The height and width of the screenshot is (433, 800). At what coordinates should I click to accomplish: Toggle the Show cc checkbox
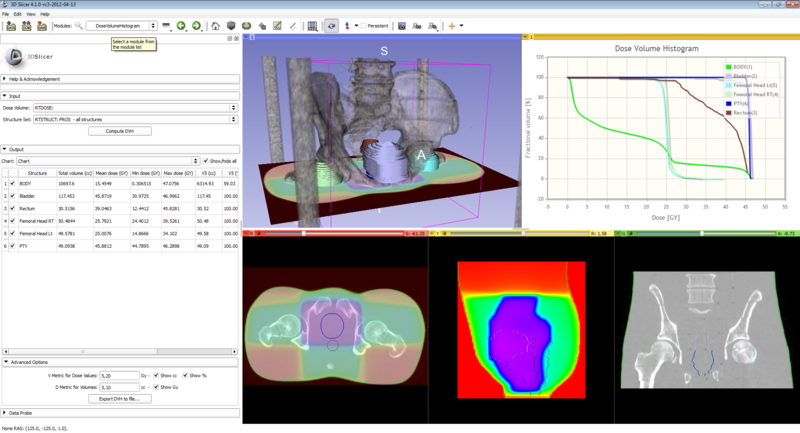pos(156,375)
